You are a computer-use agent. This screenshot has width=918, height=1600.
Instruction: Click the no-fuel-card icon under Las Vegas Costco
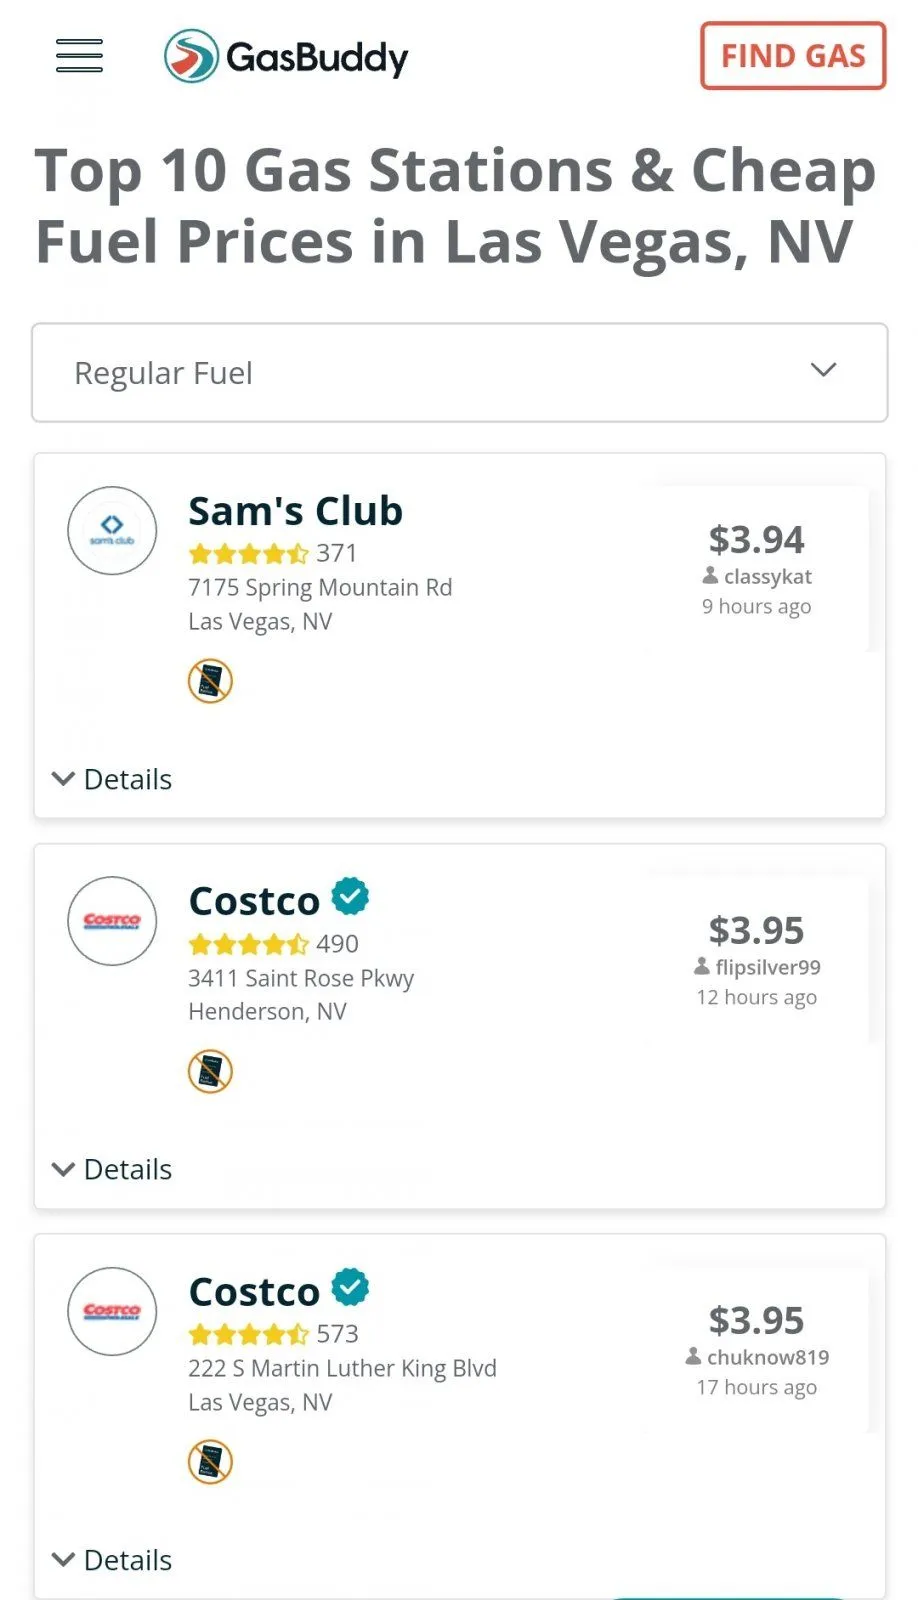pos(210,1461)
